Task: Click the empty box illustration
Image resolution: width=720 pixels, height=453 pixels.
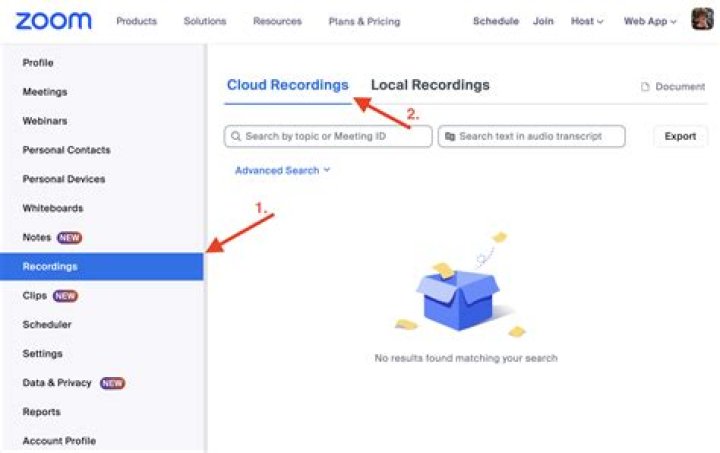Action: (457, 295)
